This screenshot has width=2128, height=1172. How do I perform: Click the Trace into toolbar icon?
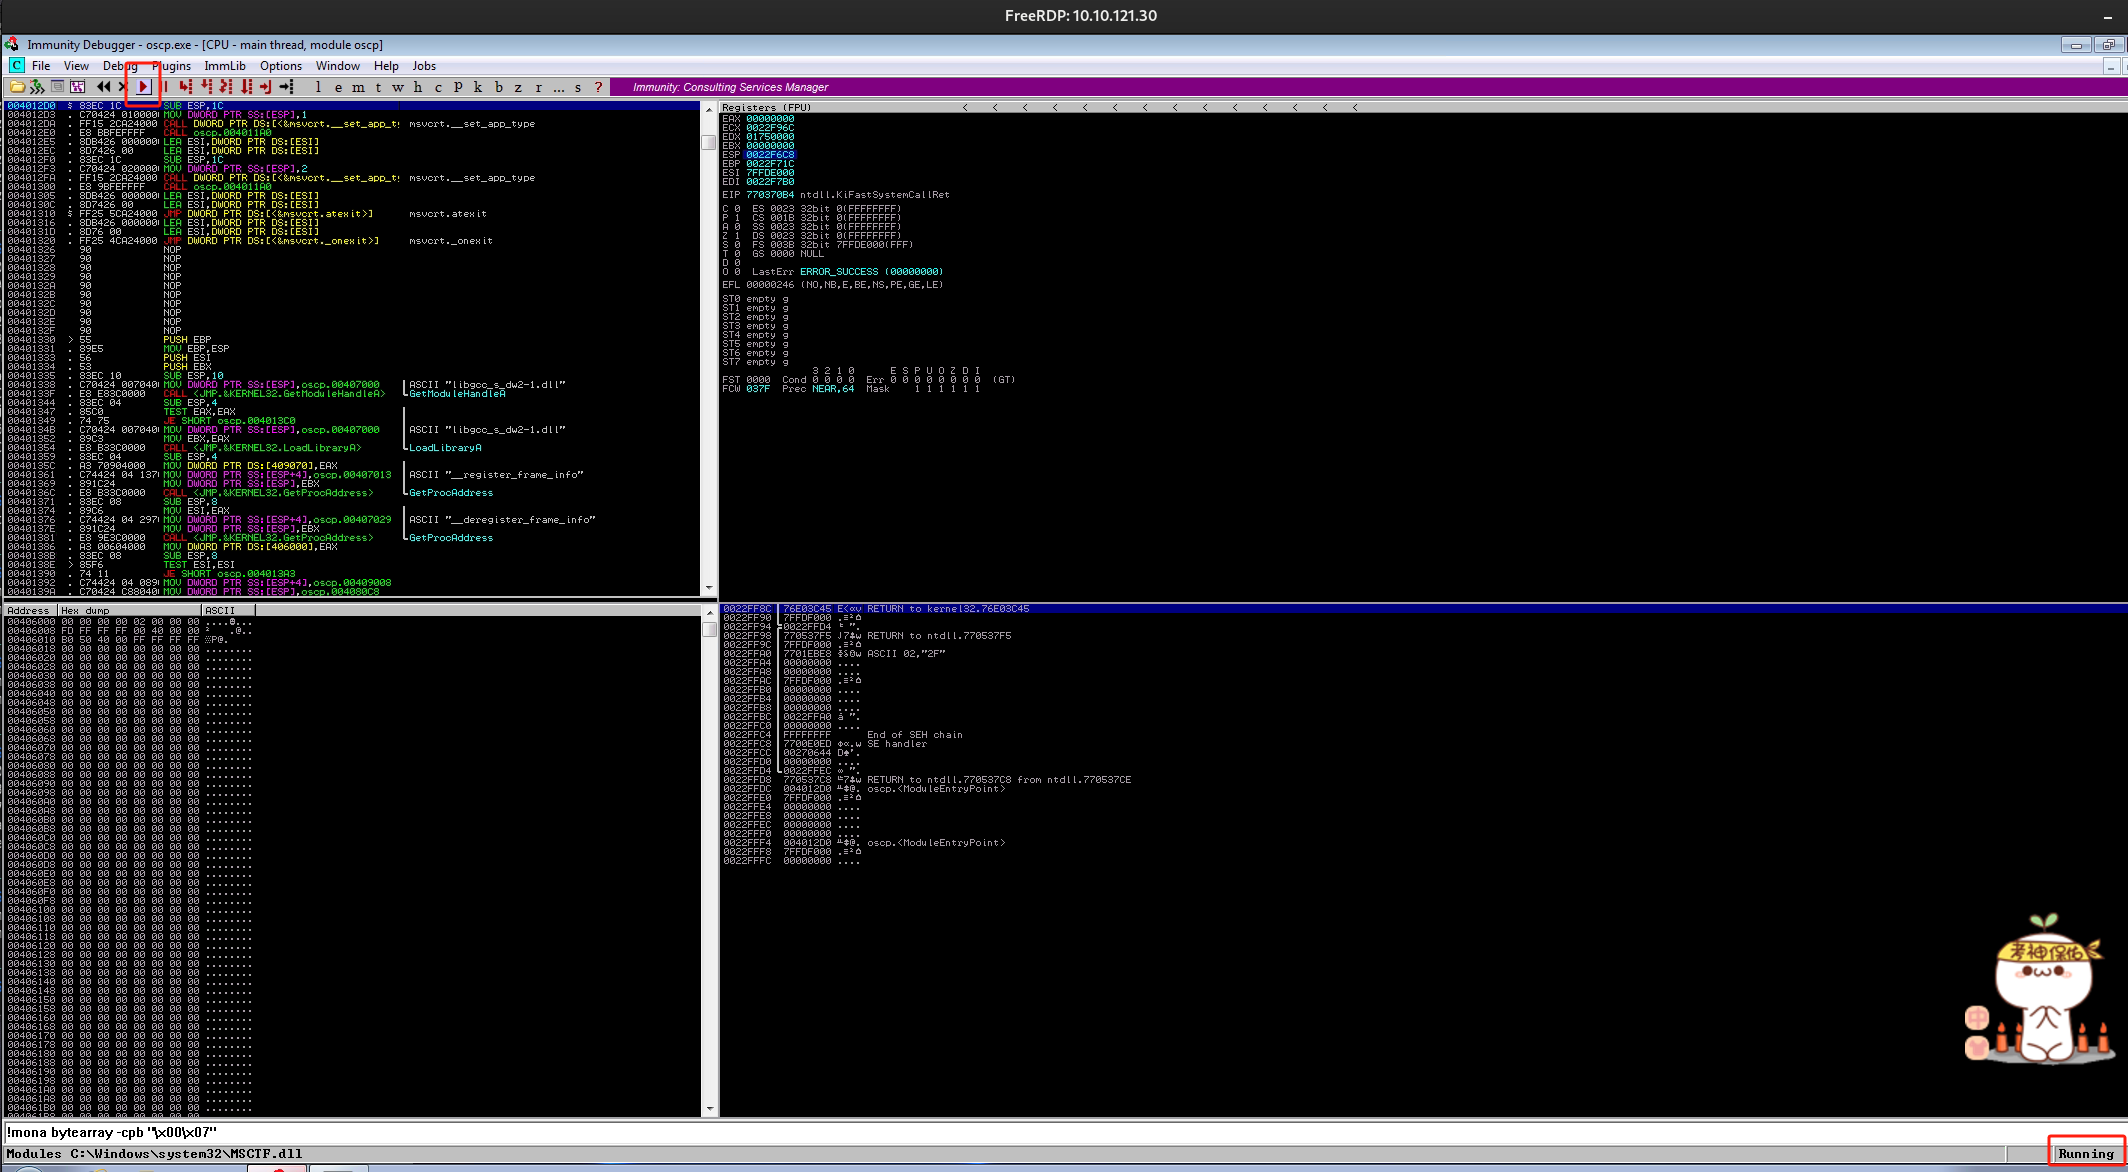226,87
